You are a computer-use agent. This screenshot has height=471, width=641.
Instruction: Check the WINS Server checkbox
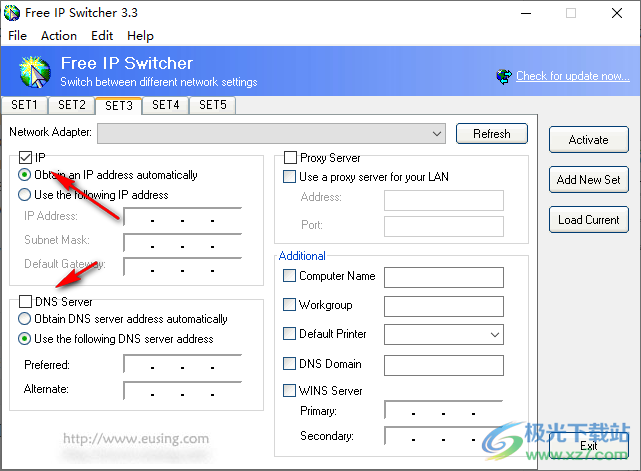point(289,390)
